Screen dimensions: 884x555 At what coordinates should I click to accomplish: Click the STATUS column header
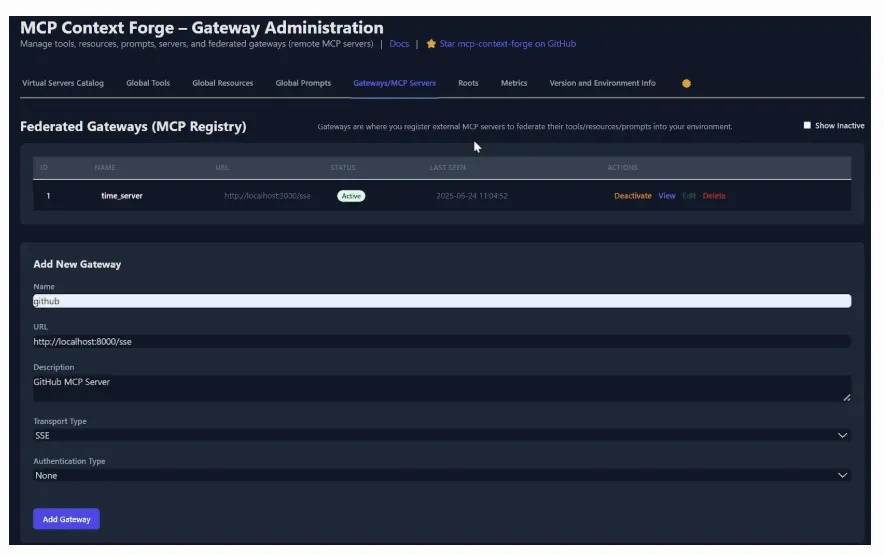(343, 168)
